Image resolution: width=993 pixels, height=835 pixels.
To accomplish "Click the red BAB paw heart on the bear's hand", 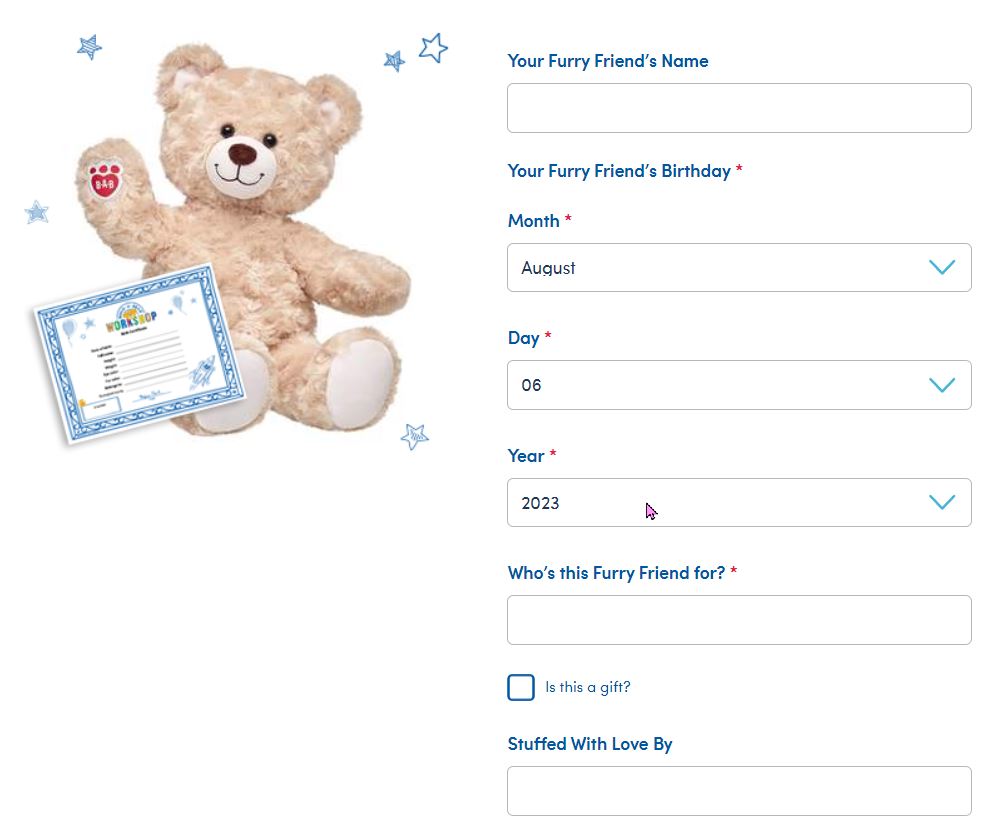I will (x=104, y=180).
